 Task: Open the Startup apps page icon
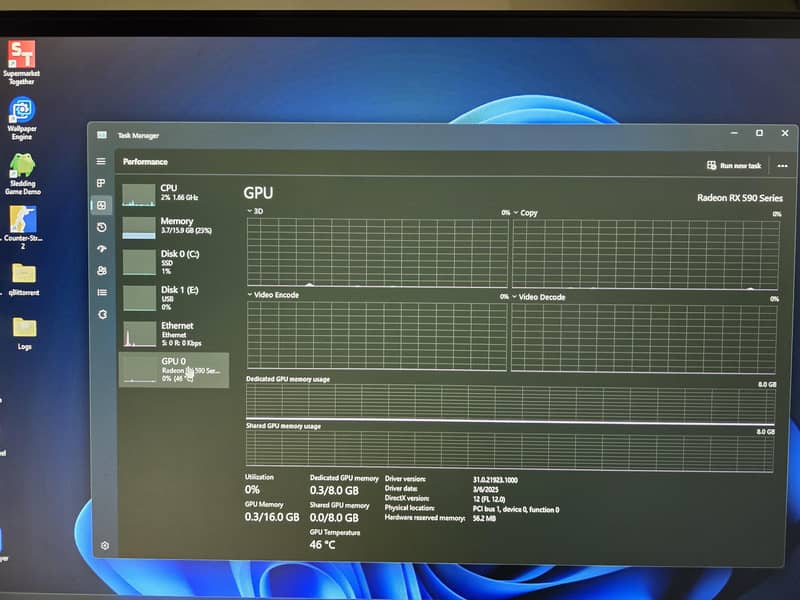101,249
